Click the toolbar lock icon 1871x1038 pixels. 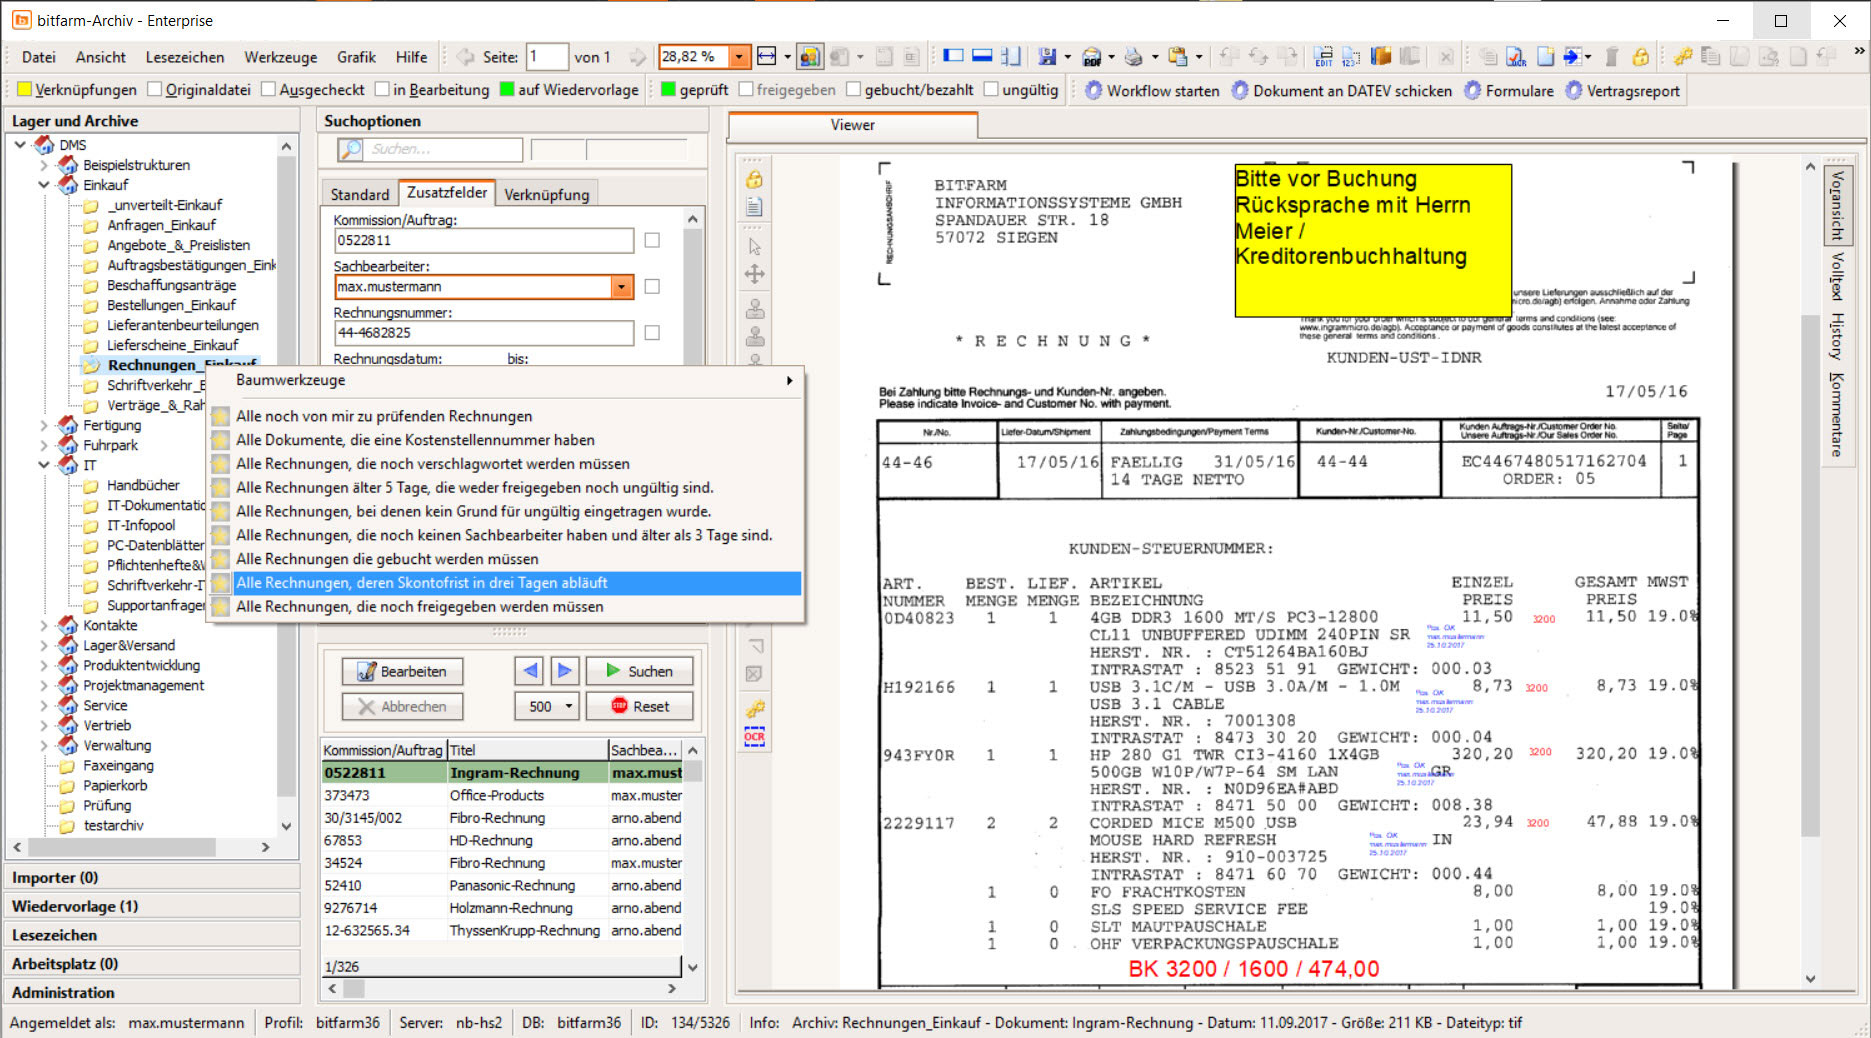(x=1640, y=57)
